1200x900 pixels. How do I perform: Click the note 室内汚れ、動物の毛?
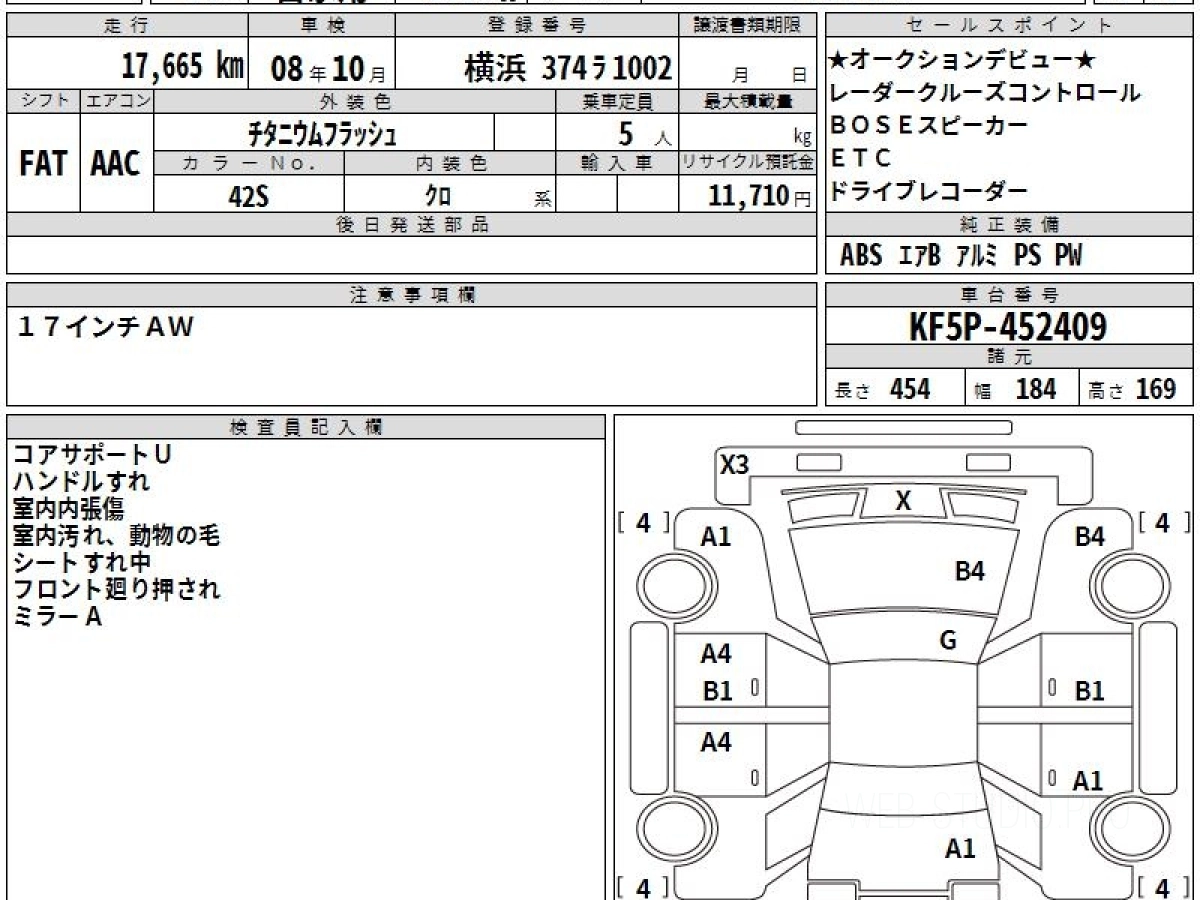[116, 535]
